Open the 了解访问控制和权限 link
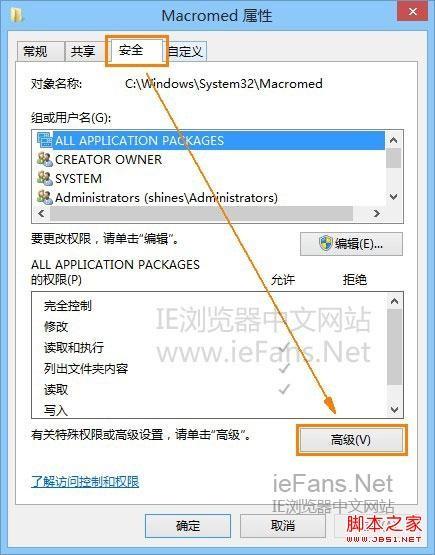The height and width of the screenshot is (555, 435). click(85, 481)
